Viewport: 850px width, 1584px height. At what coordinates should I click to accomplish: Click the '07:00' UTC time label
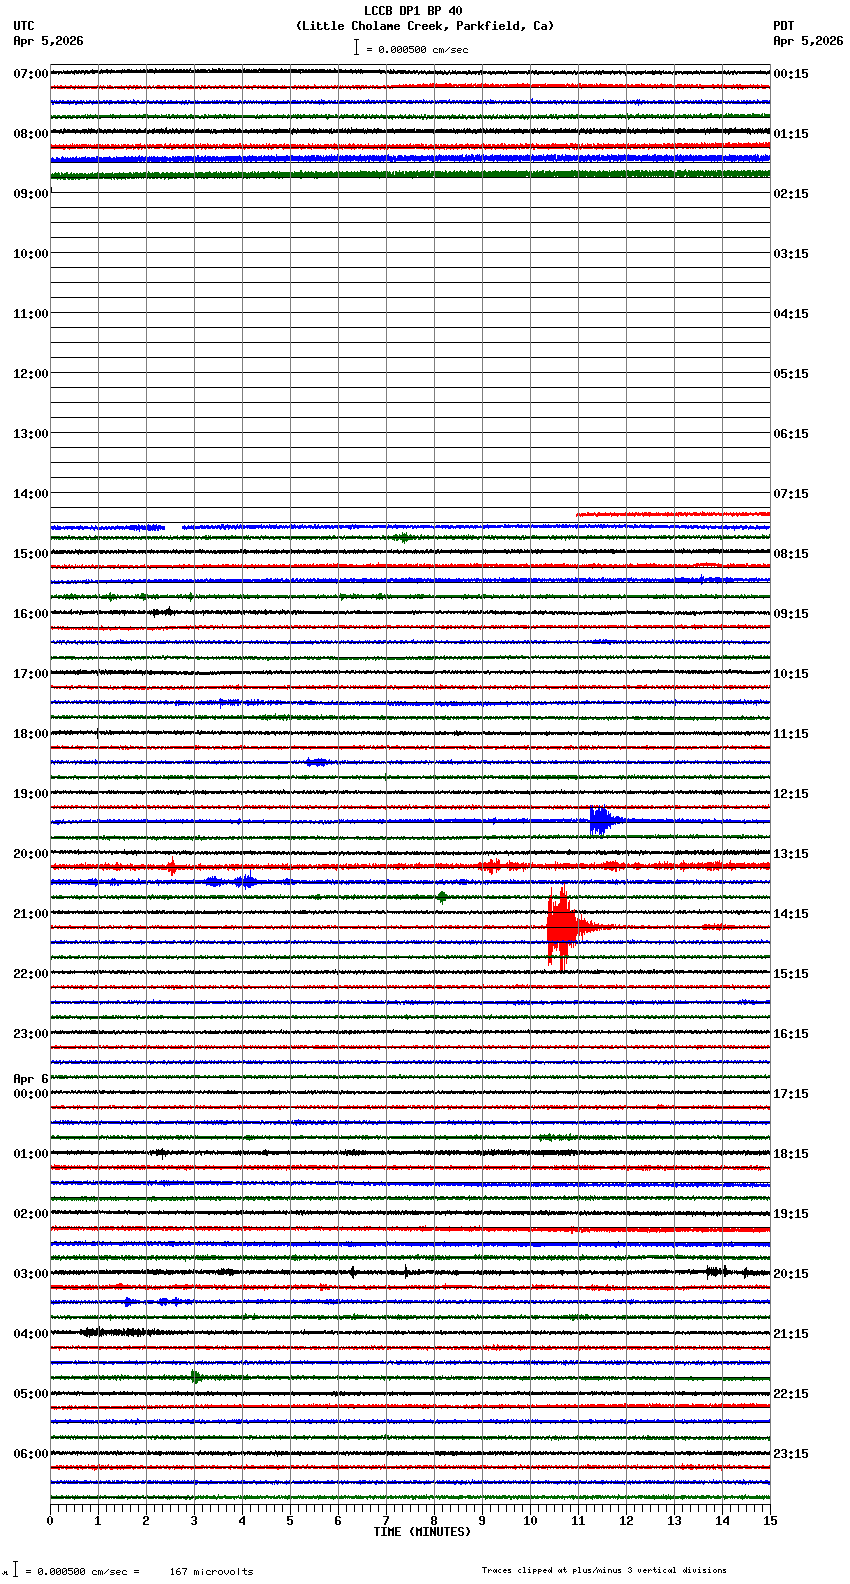pyautogui.click(x=31, y=74)
